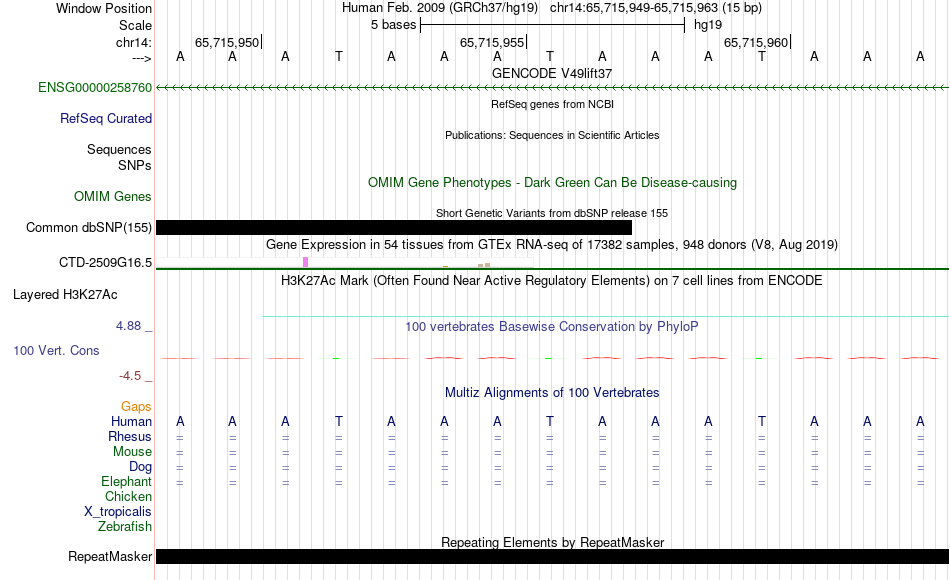This screenshot has height=580, width=950.
Task: Click the SNPs track label
Action: pos(135,165)
